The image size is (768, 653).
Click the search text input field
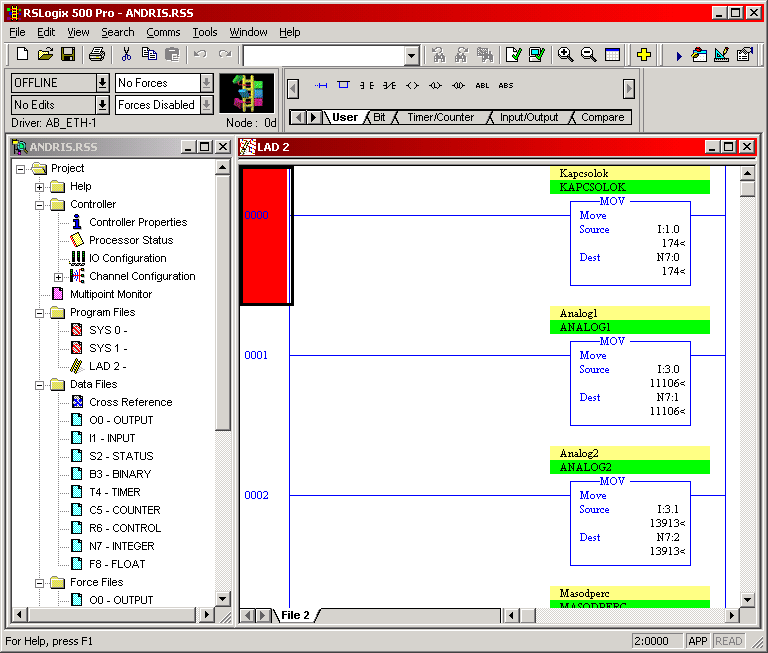324,55
